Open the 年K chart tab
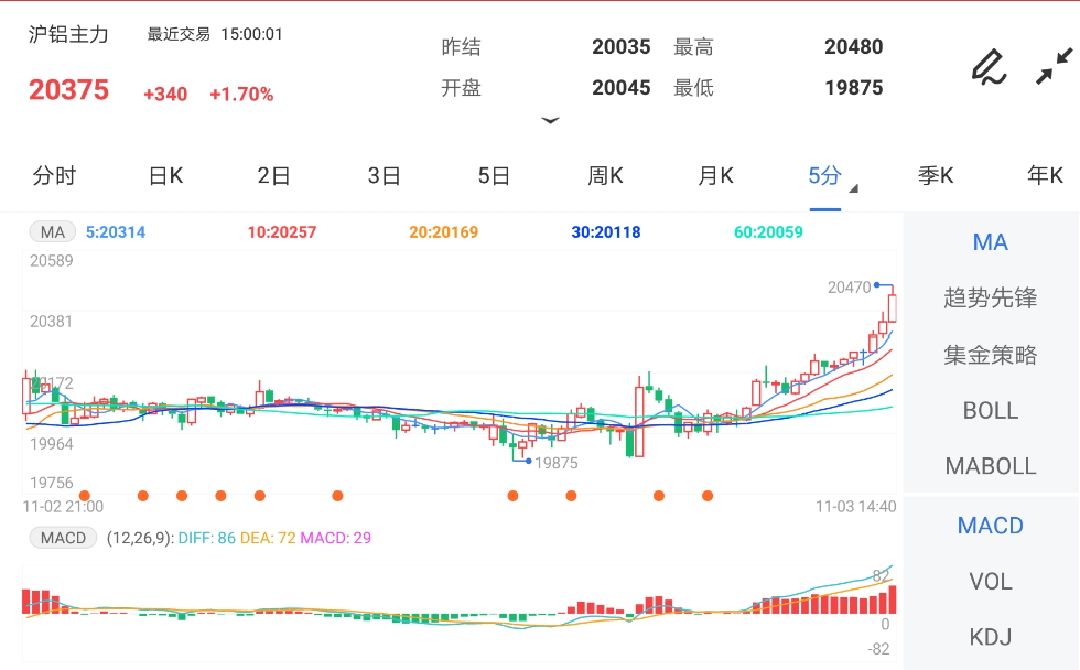Viewport: 1080px width, 670px height. [1045, 176]
